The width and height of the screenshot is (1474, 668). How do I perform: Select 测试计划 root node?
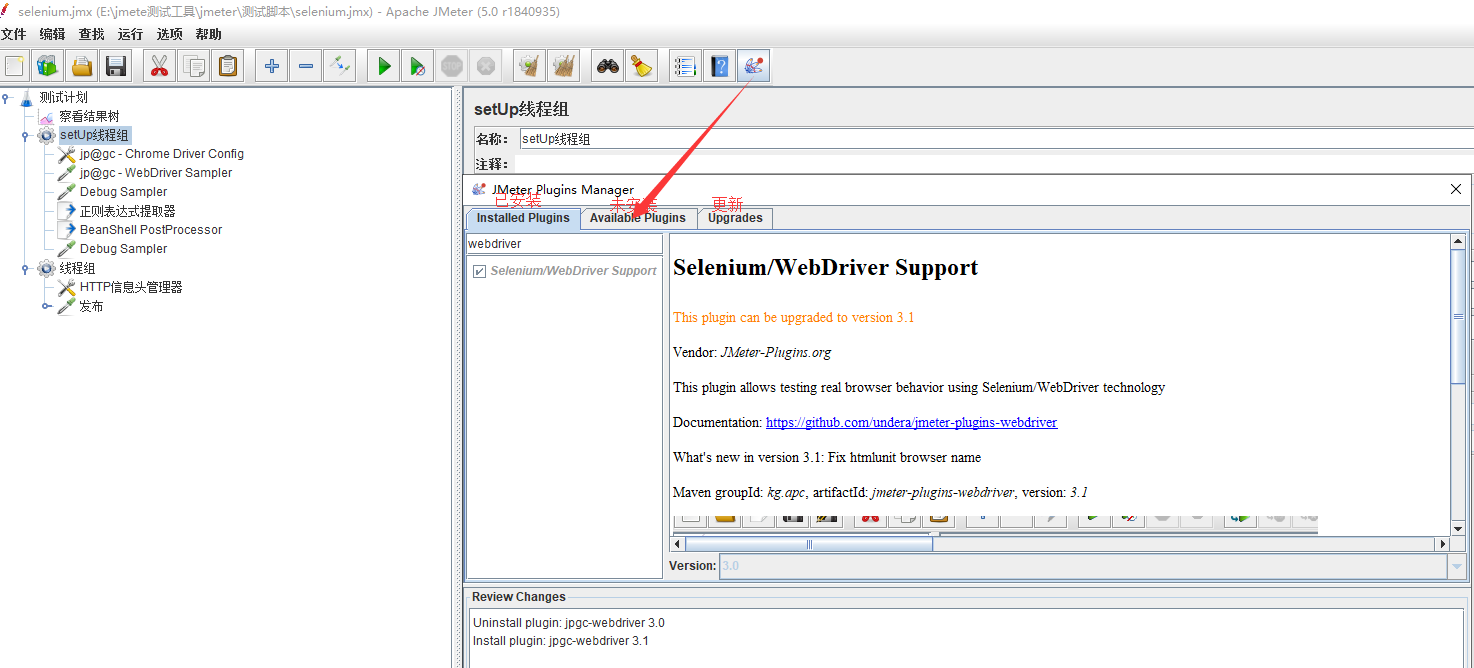click(64, 97)
